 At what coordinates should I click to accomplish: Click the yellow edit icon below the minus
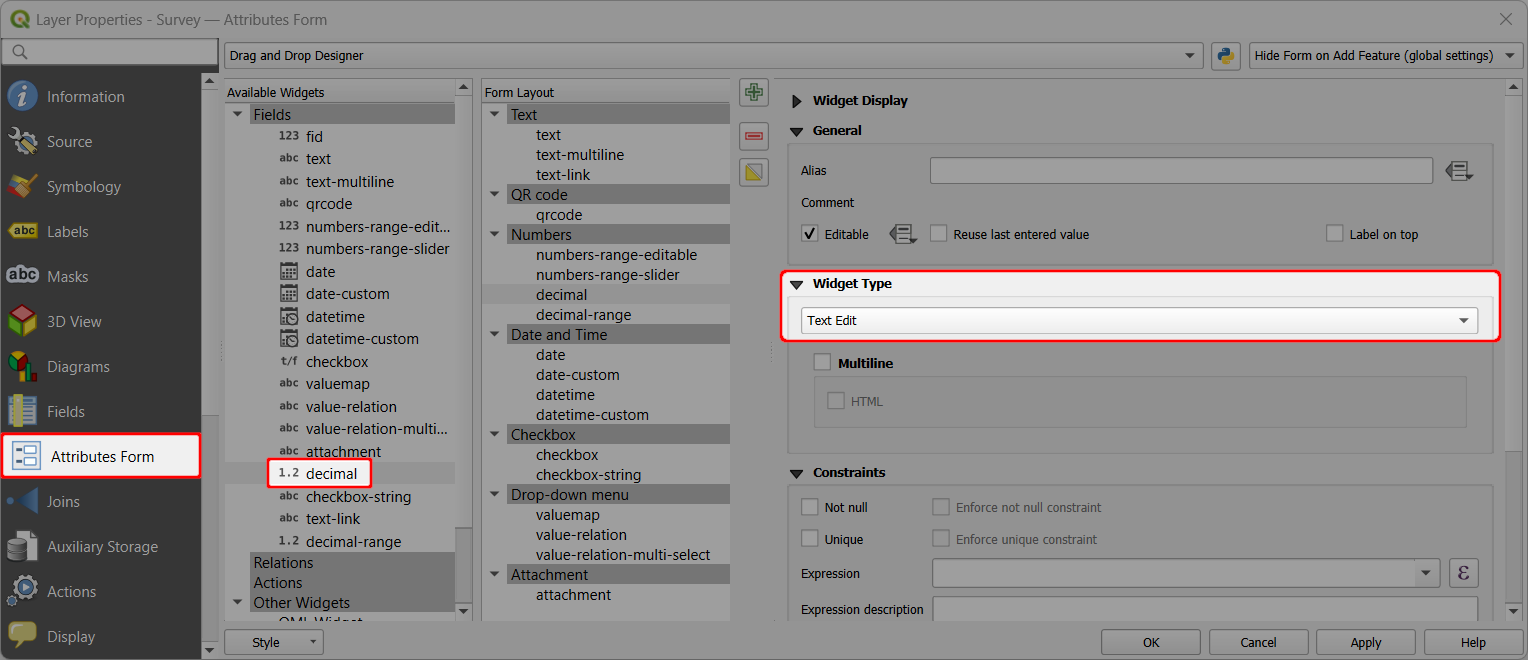click(x=754, y=171)
